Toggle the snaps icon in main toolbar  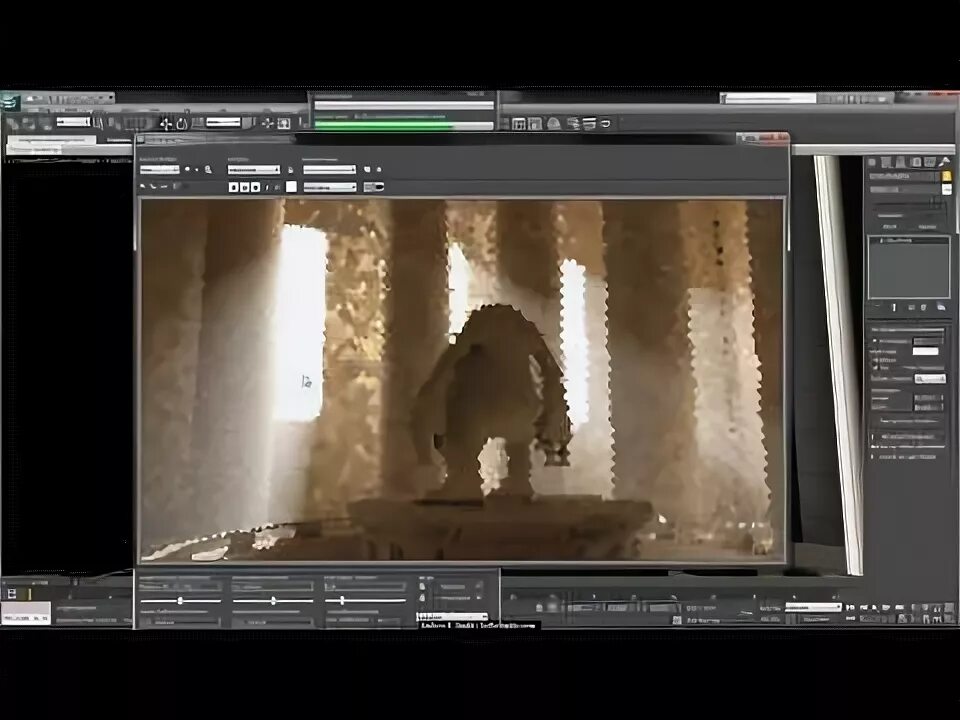point(283,124)
